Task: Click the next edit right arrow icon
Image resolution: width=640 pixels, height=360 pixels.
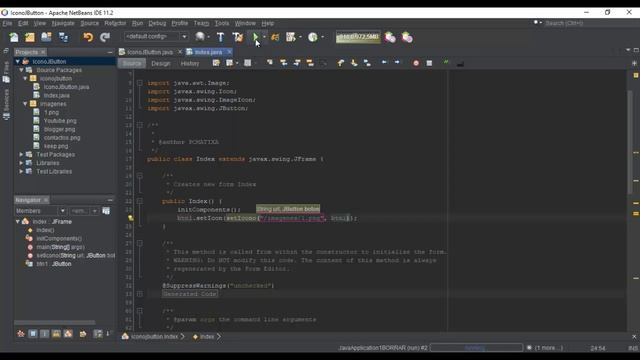Action: [x=397, y=62]
